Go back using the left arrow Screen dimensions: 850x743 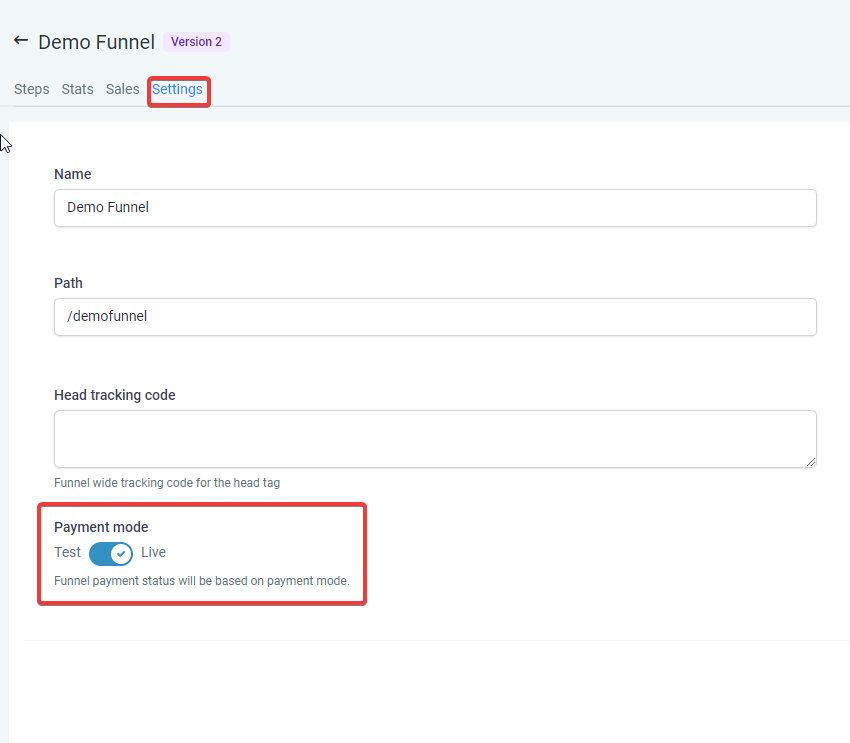point(21,41)
